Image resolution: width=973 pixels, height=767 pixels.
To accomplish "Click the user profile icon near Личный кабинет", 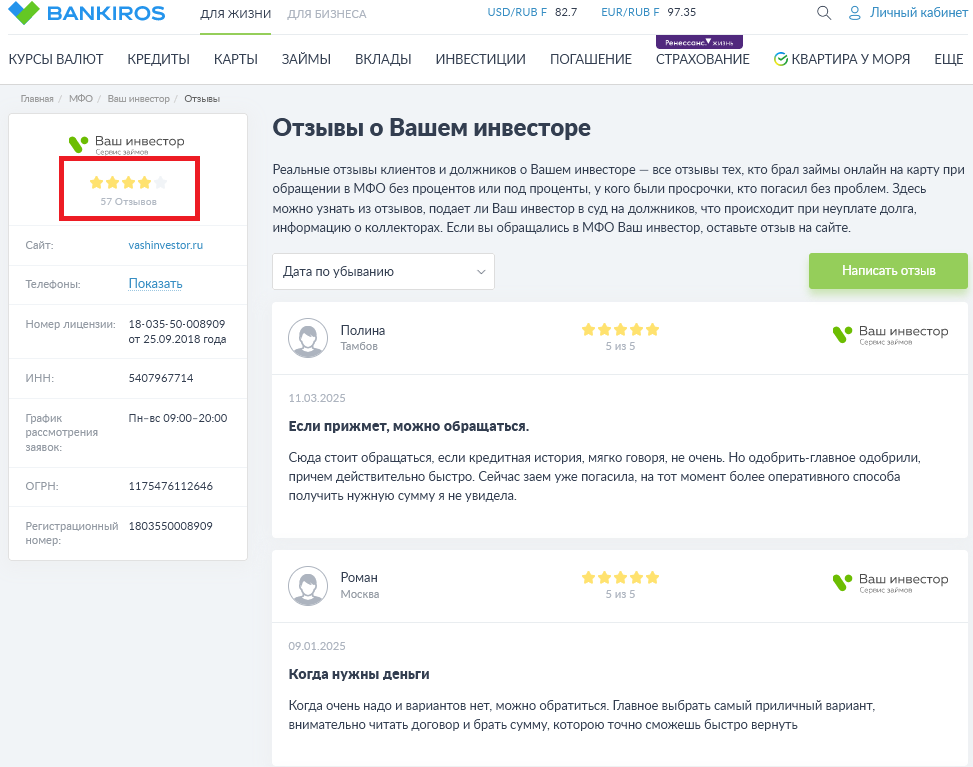I will pos(854,12).
